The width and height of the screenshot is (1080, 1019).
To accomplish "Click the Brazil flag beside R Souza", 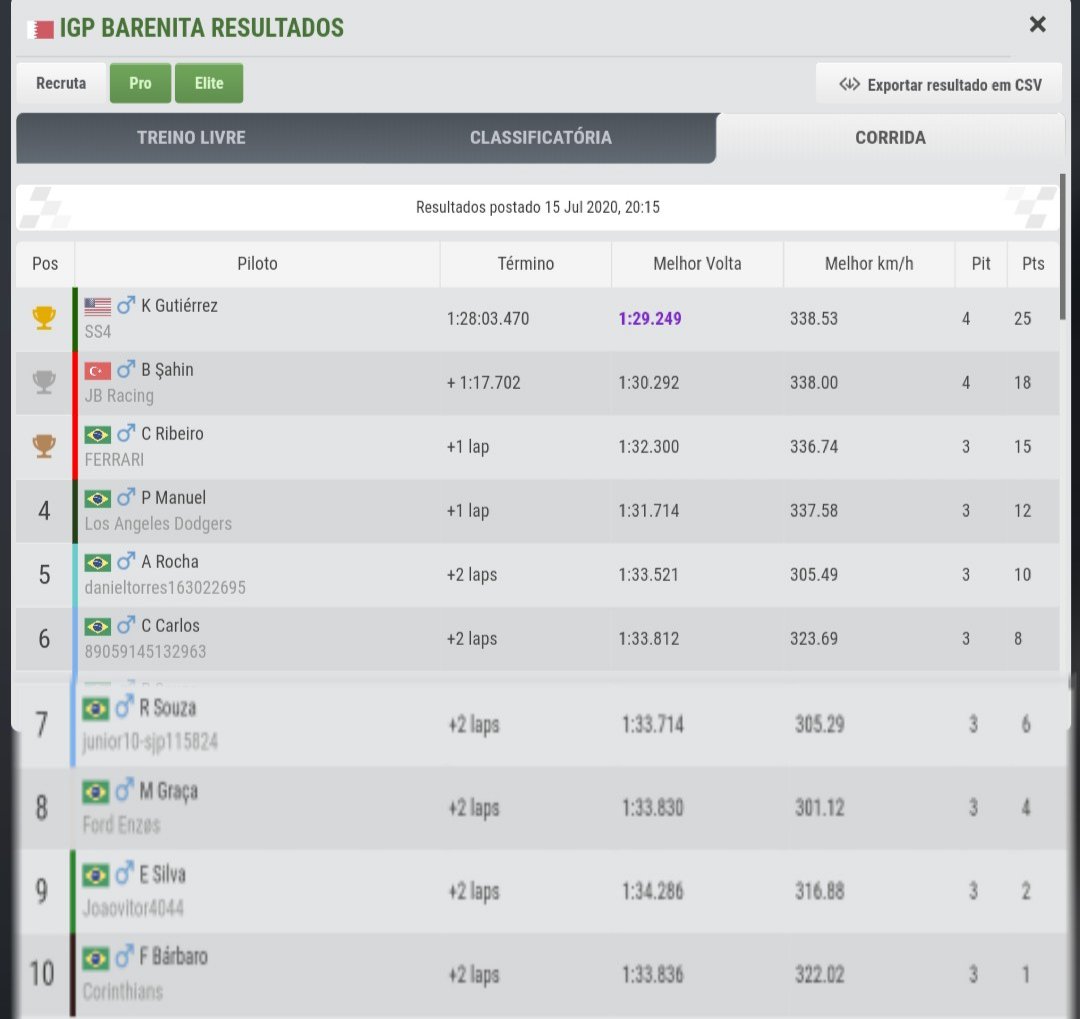I will 95,708.
